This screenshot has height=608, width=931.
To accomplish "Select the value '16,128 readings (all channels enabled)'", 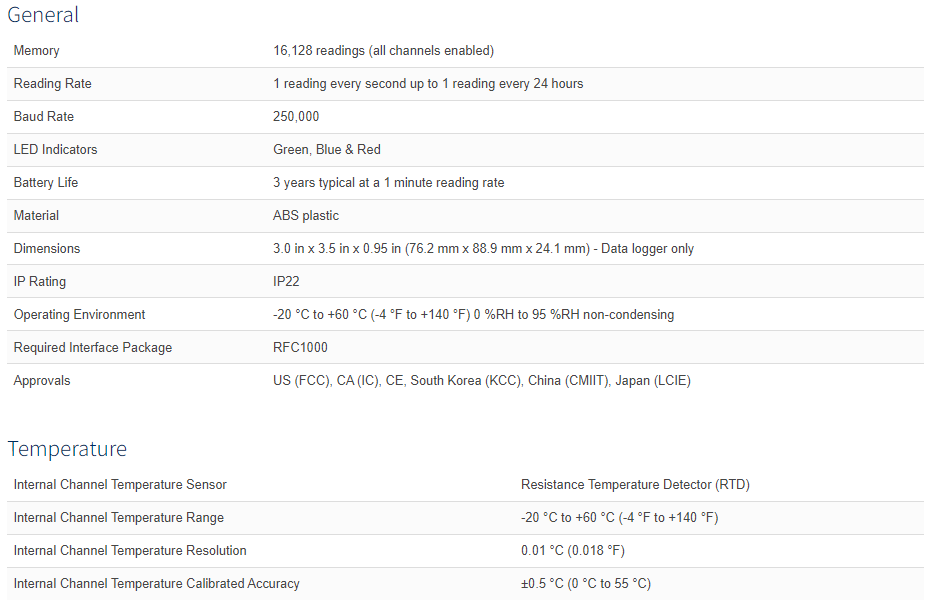I will [384, 51].
